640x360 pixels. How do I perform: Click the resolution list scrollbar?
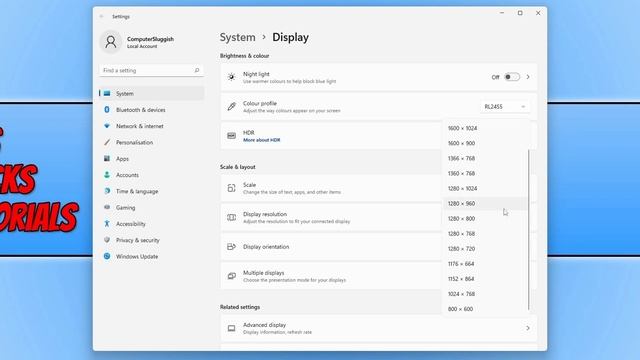pos(529,229)
